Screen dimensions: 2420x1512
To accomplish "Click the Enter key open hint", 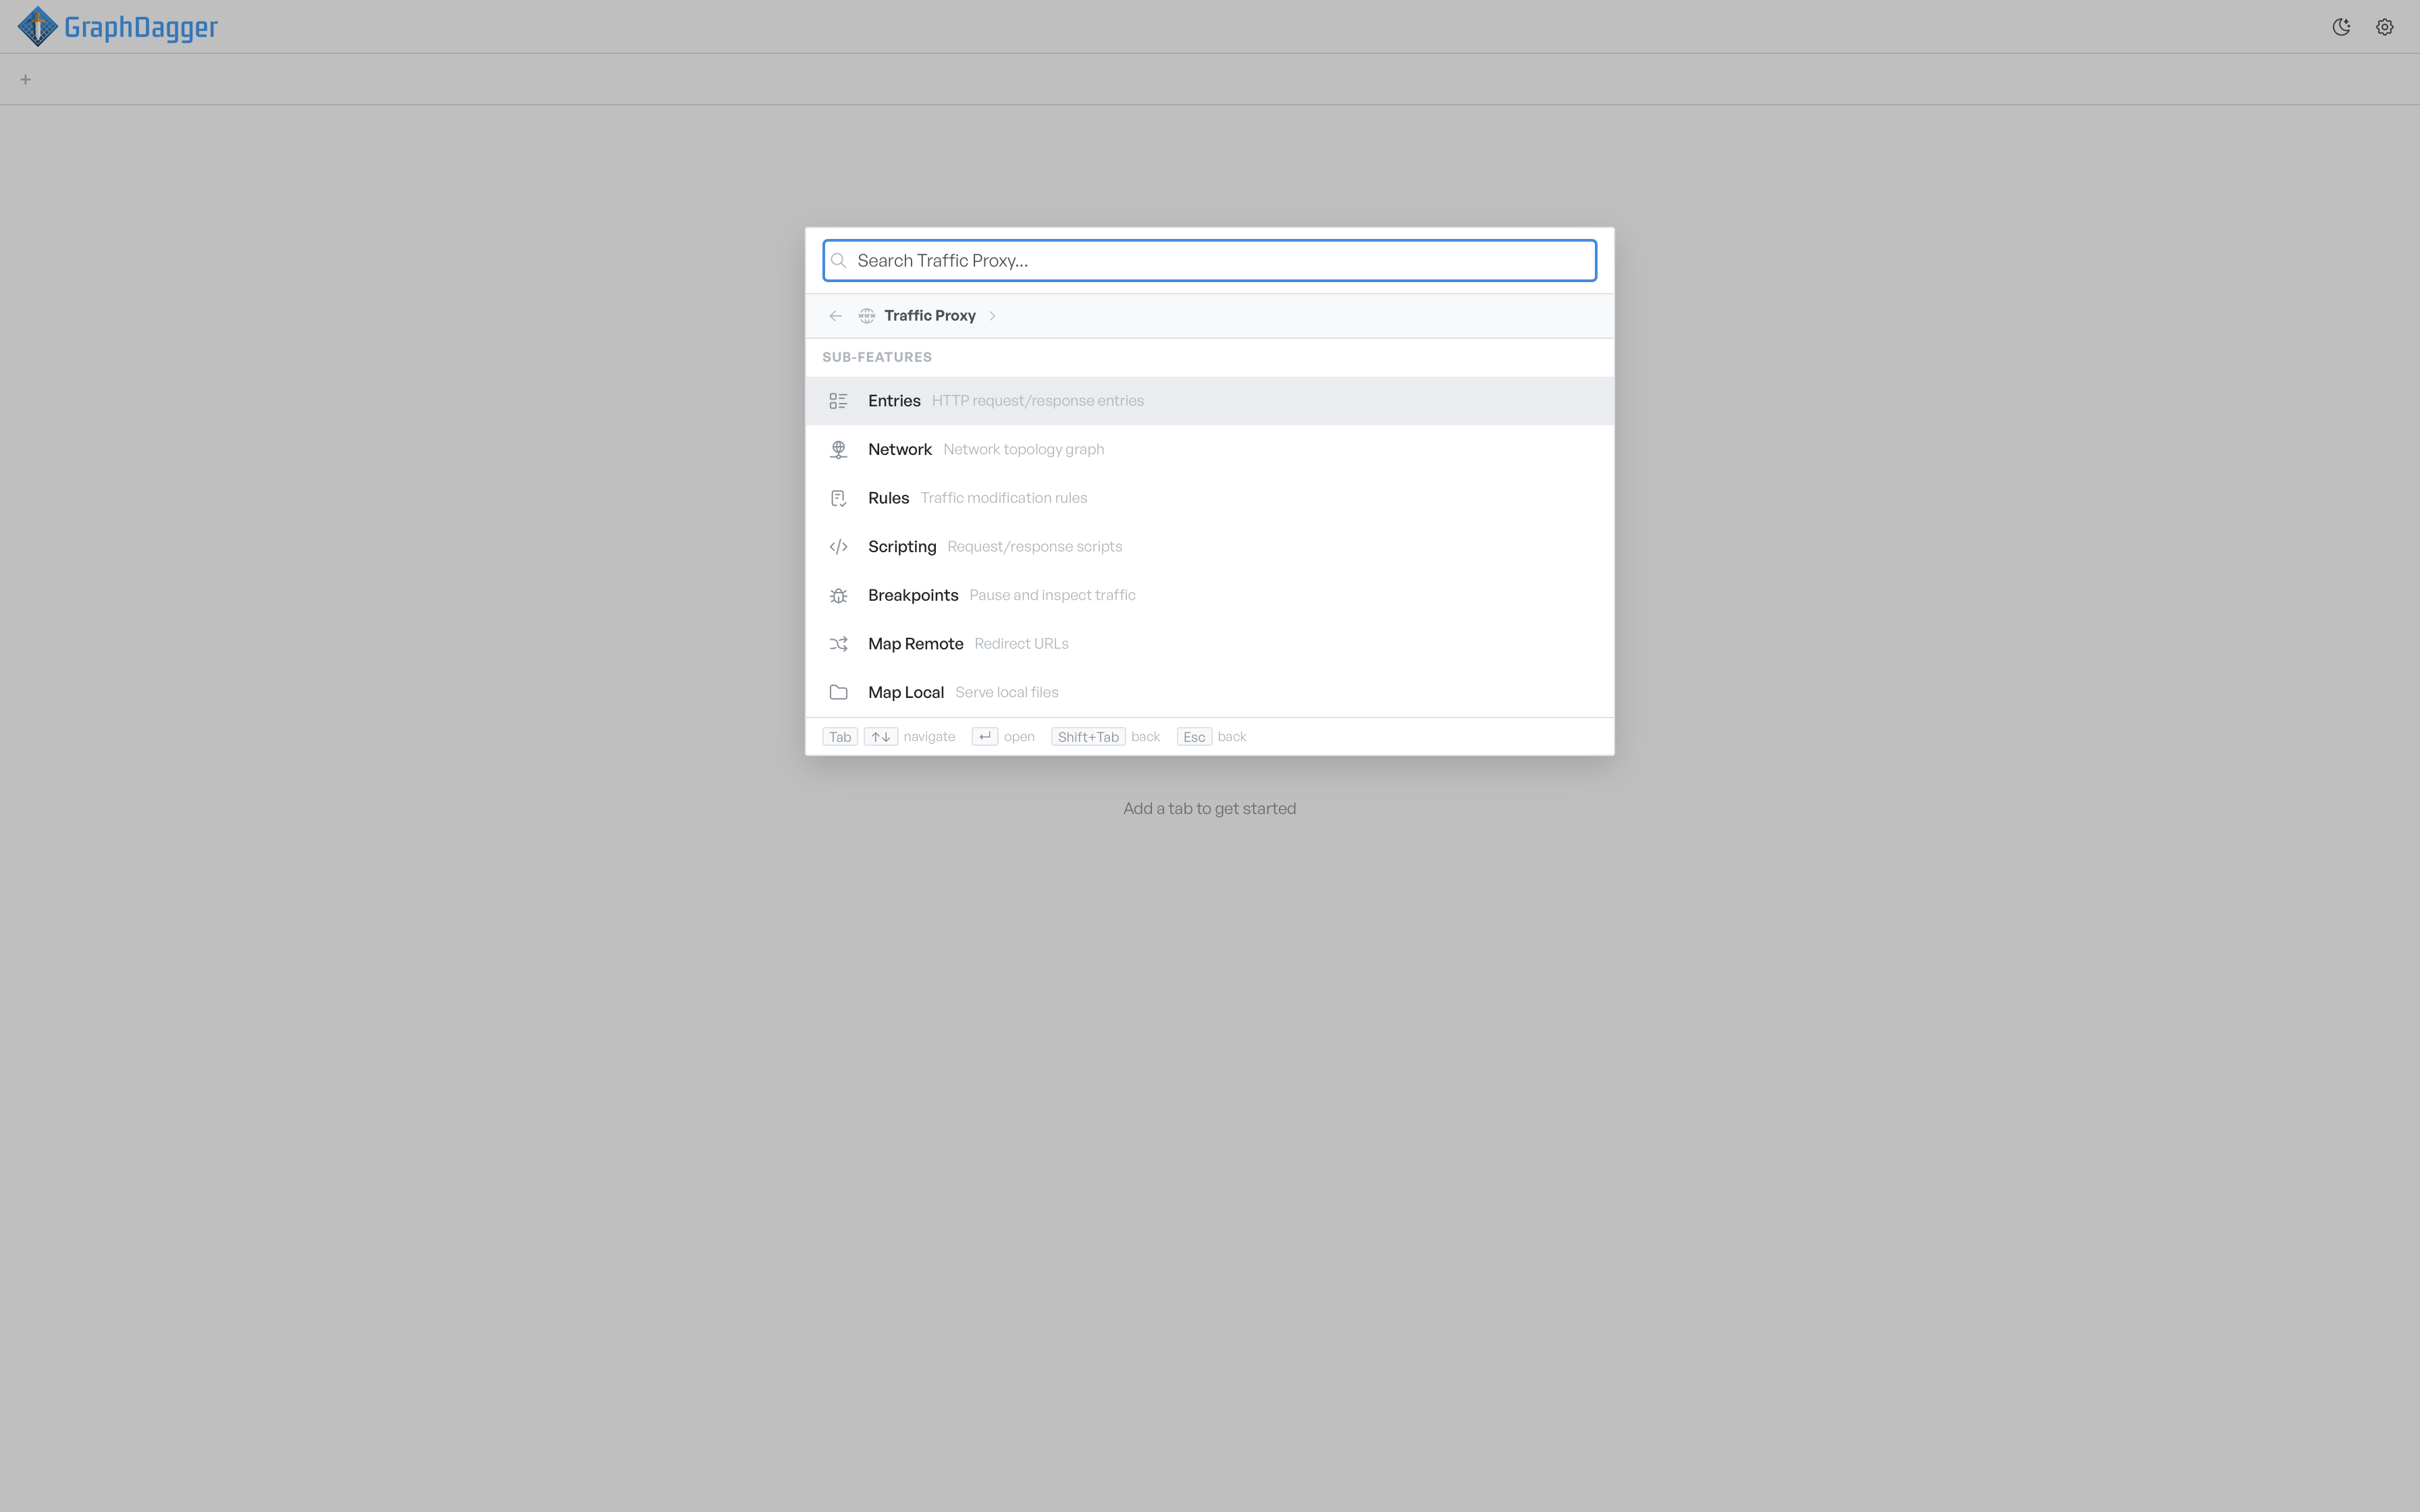I will 985,737.
